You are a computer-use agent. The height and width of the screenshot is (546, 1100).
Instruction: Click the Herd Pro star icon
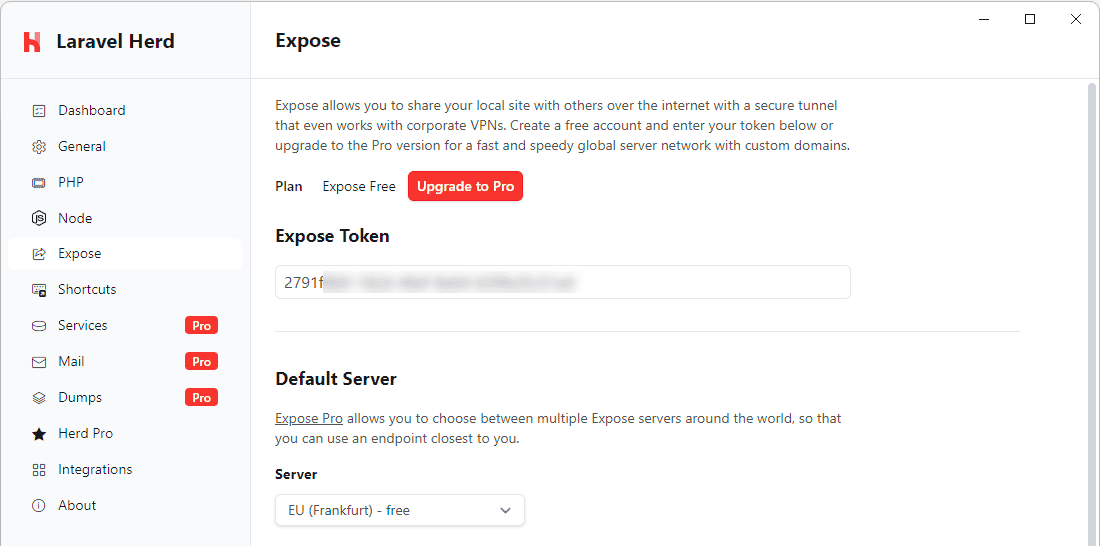coord(39,434)
